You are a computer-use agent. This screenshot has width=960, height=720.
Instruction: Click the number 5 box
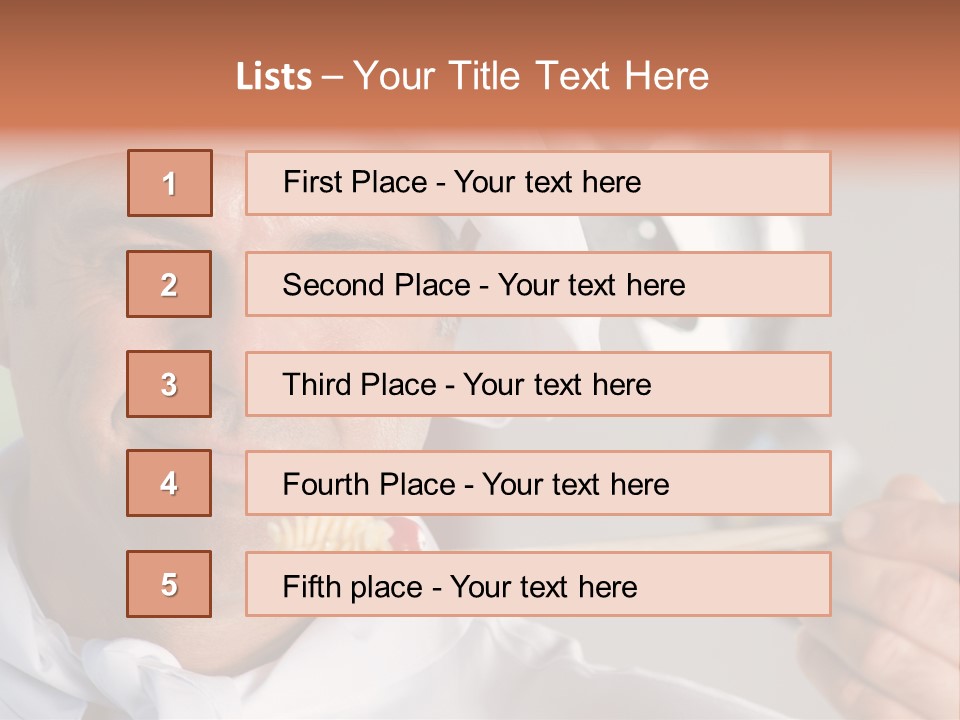(169, 584)
